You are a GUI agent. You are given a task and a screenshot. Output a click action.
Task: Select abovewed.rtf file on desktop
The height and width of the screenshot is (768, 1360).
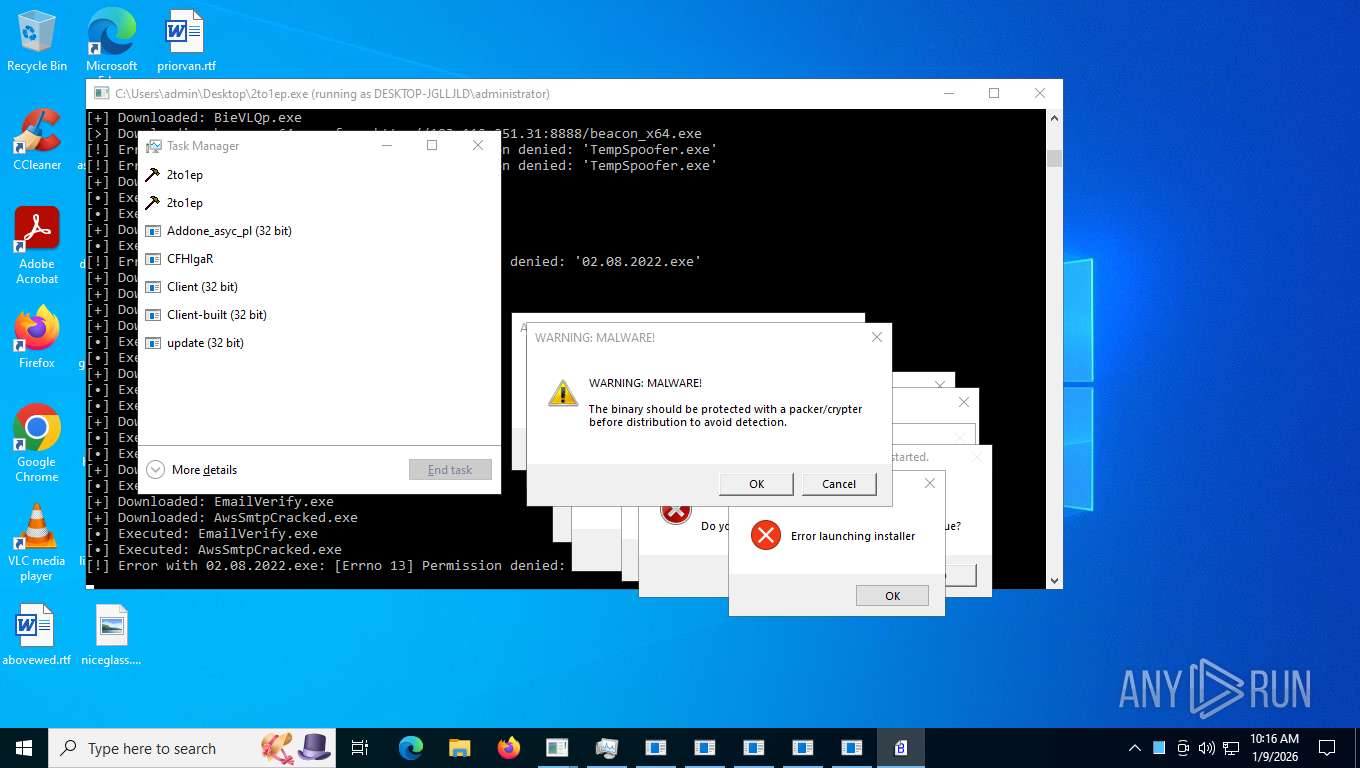point(37,635)
